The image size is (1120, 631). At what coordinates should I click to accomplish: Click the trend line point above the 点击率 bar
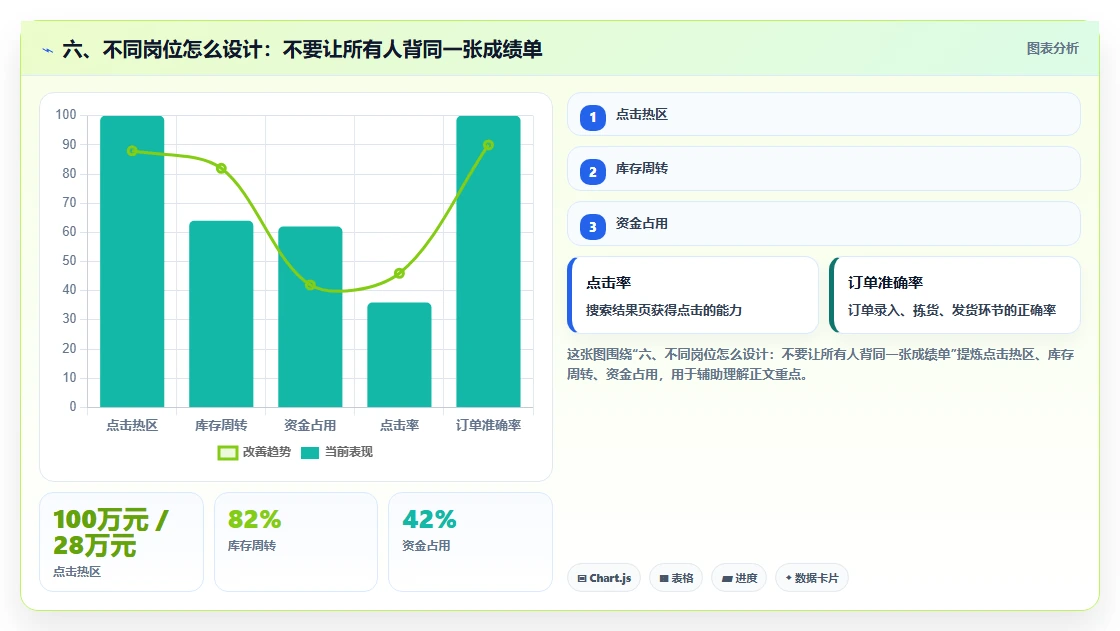point(399,273)
